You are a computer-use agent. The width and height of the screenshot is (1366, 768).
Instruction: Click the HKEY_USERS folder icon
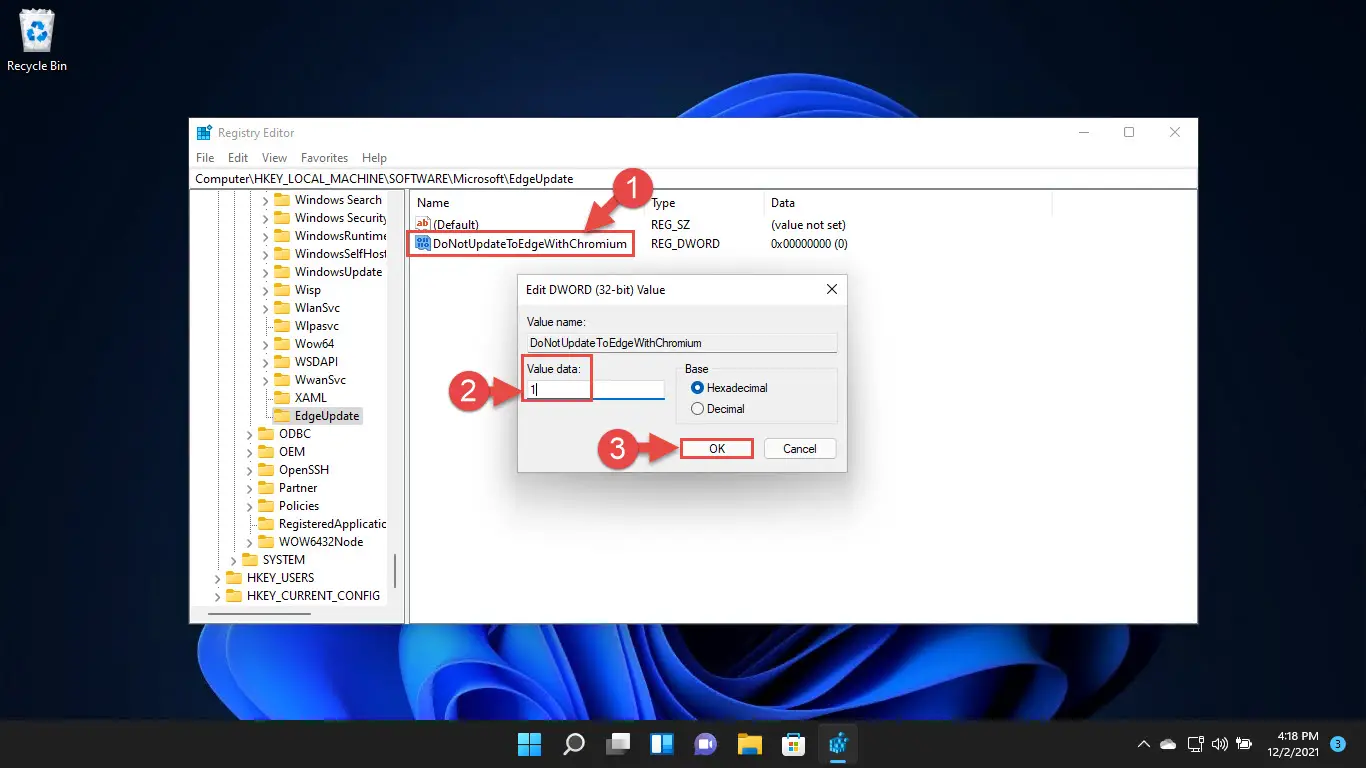pyautogui.click(x=234, y=578)
